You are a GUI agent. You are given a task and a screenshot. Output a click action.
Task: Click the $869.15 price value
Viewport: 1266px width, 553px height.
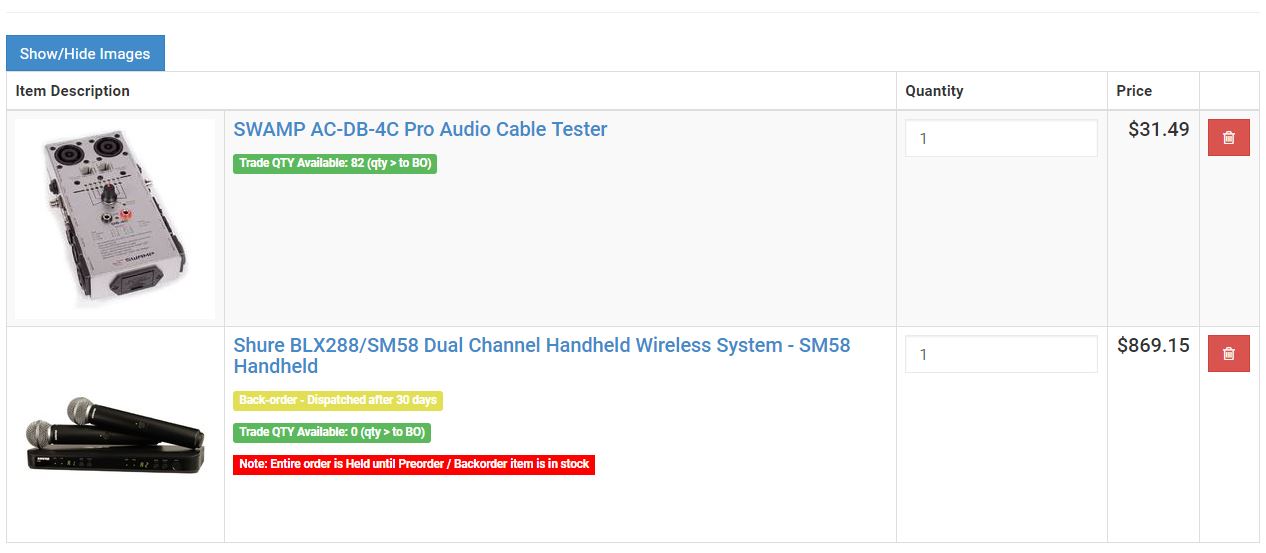coord(1153,346)
